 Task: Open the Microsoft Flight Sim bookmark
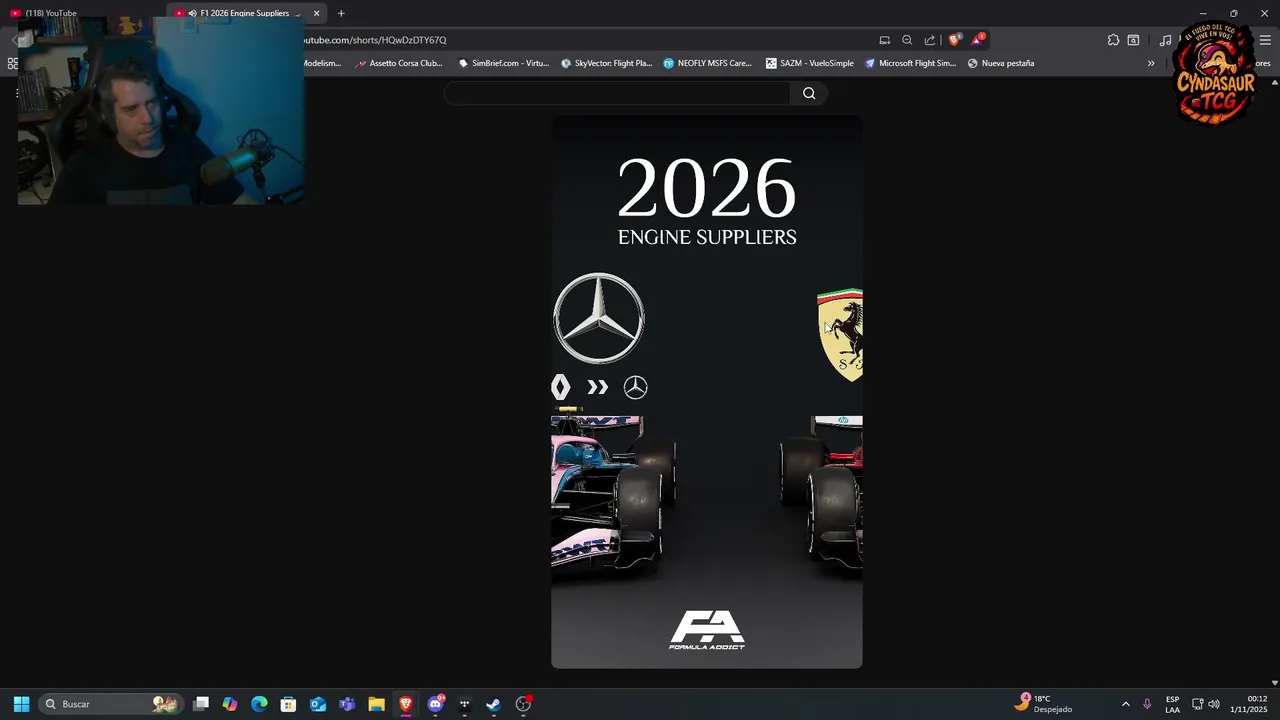[910, 63]
